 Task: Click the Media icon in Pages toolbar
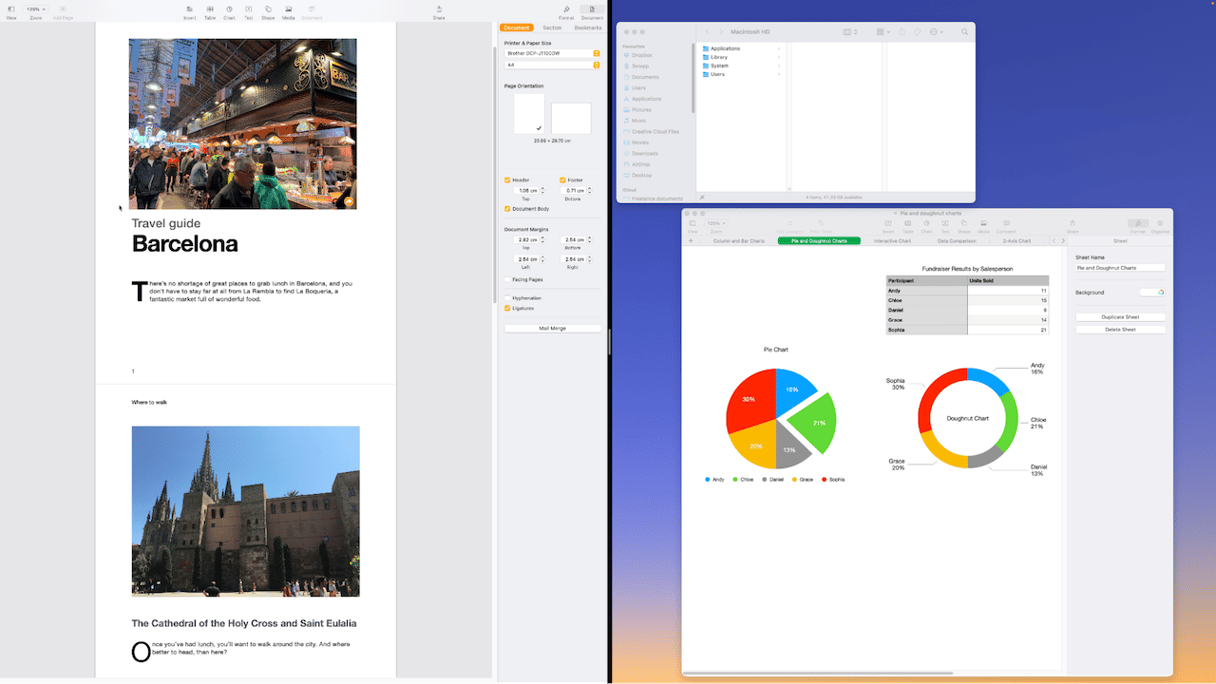(x=288, y=11)
